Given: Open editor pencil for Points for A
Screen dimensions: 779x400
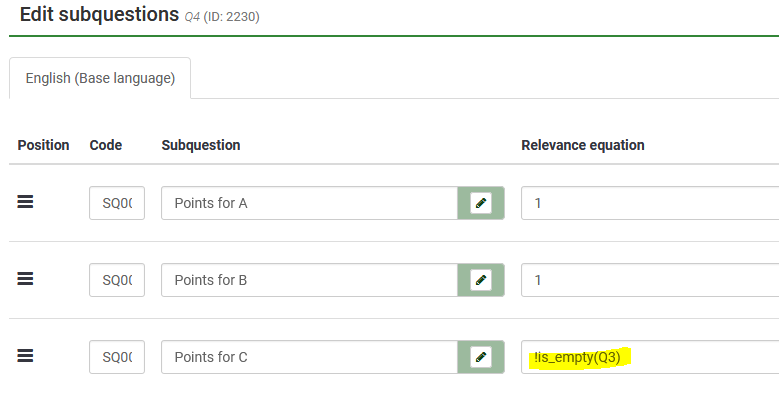Looking at the screenshot, I should (x=481, y=203).
